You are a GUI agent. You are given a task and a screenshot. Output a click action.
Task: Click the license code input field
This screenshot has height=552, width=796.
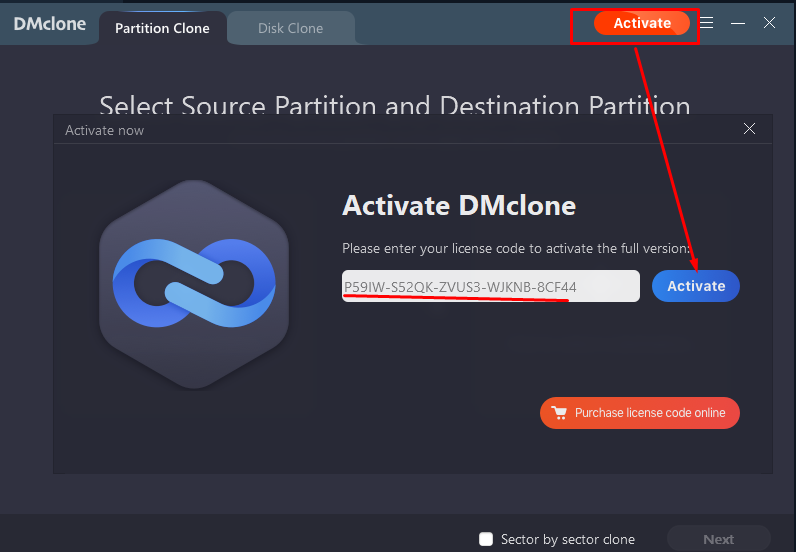click(490, 286)
